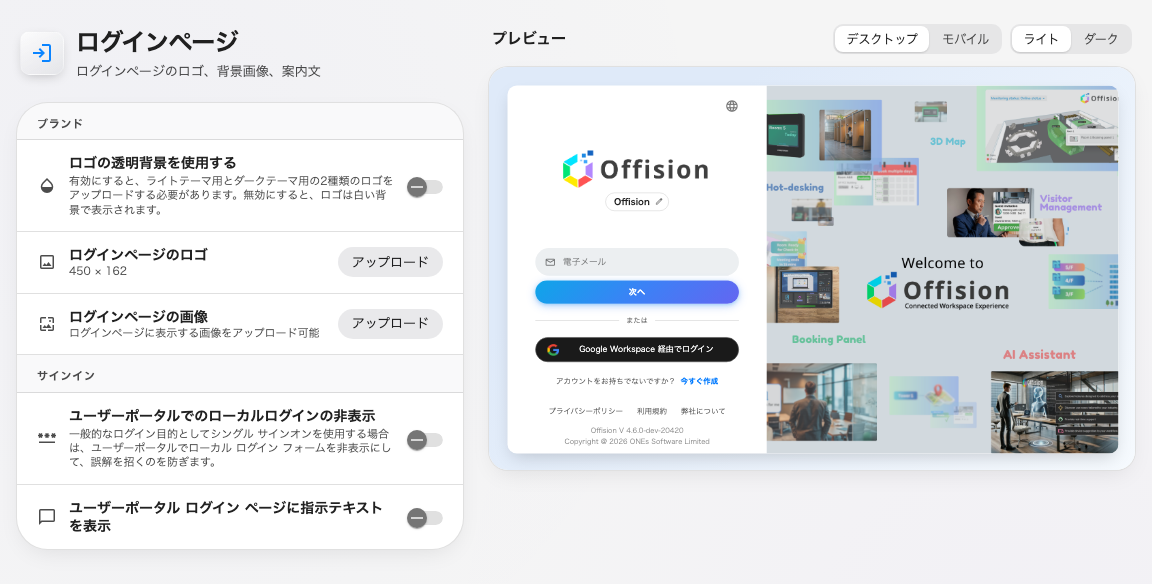1152x584 pixels.
Task: Switch preview to モバイル
Action: [x=965, y=39]
